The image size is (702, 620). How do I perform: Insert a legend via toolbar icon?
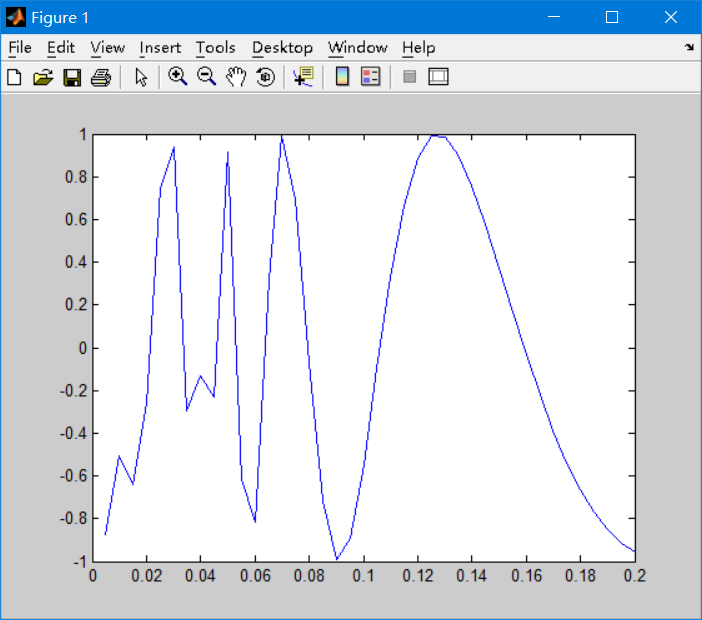[x=371, y=77]
